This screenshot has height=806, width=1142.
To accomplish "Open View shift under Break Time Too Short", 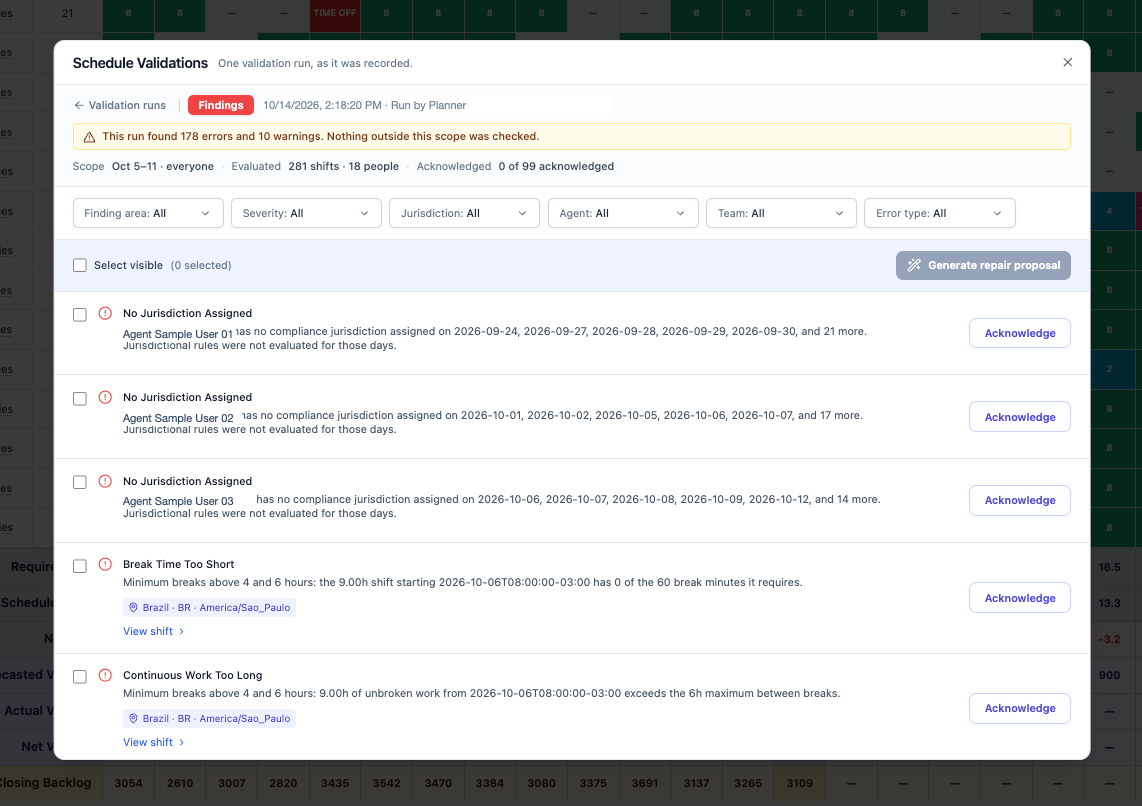I will click(x=153, y=631).
